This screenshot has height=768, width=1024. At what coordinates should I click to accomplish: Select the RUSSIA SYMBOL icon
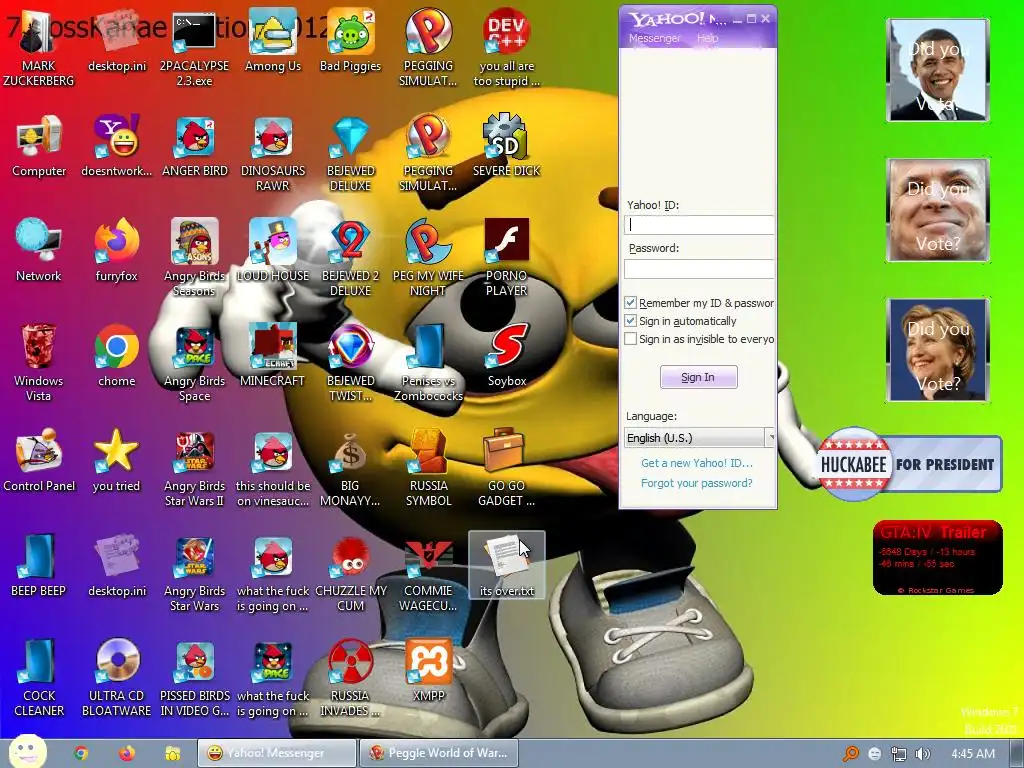pyautogui.click(x=428, y=469)
